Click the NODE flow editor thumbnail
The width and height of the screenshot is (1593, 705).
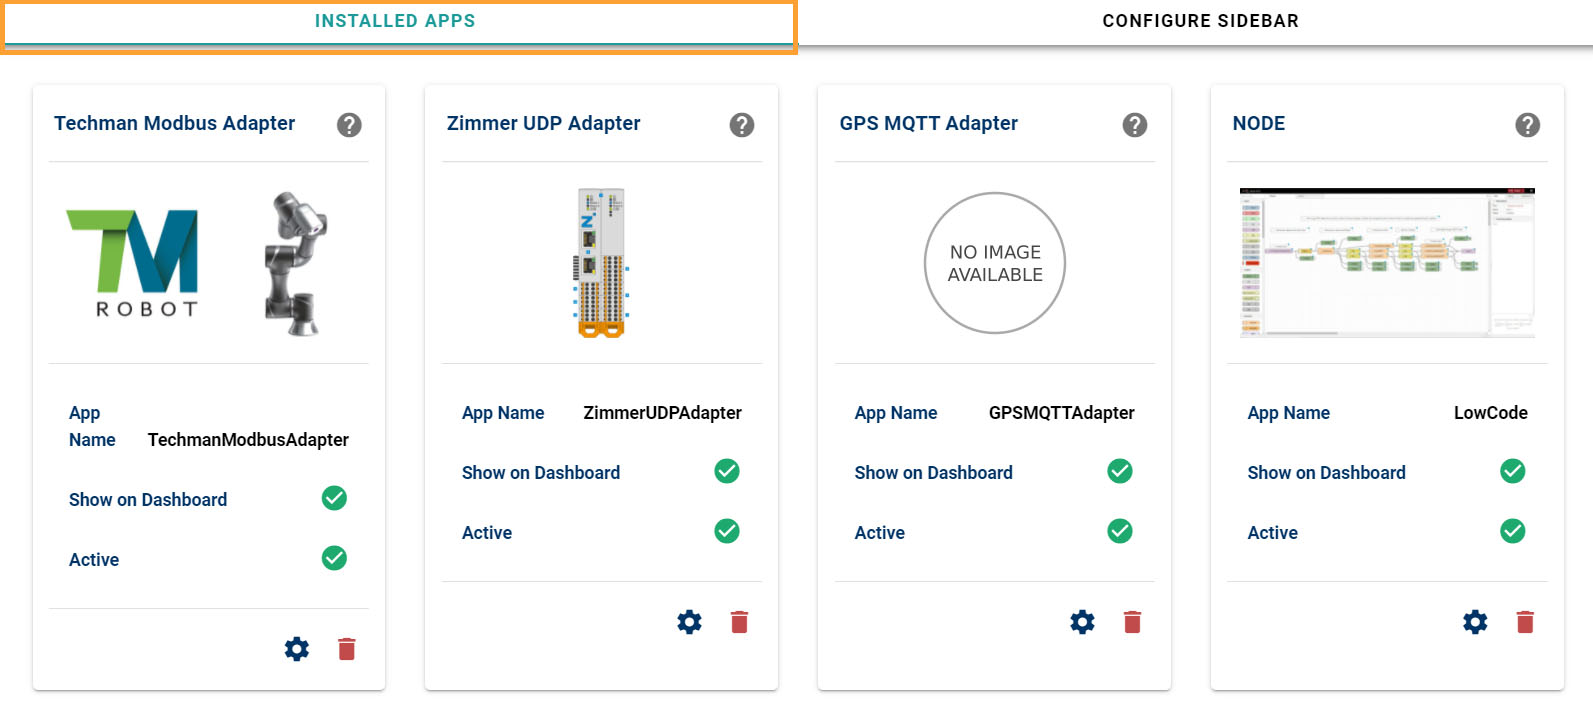[1387, 262]
